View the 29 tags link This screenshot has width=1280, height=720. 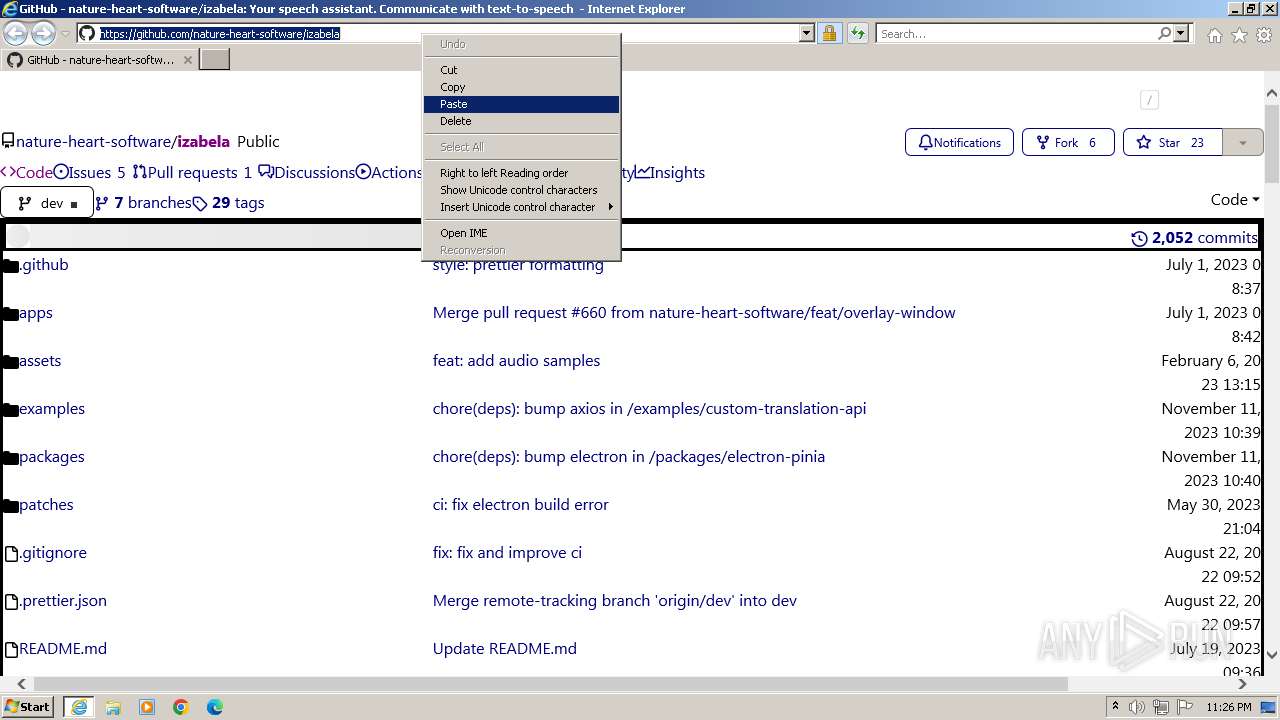229,202
